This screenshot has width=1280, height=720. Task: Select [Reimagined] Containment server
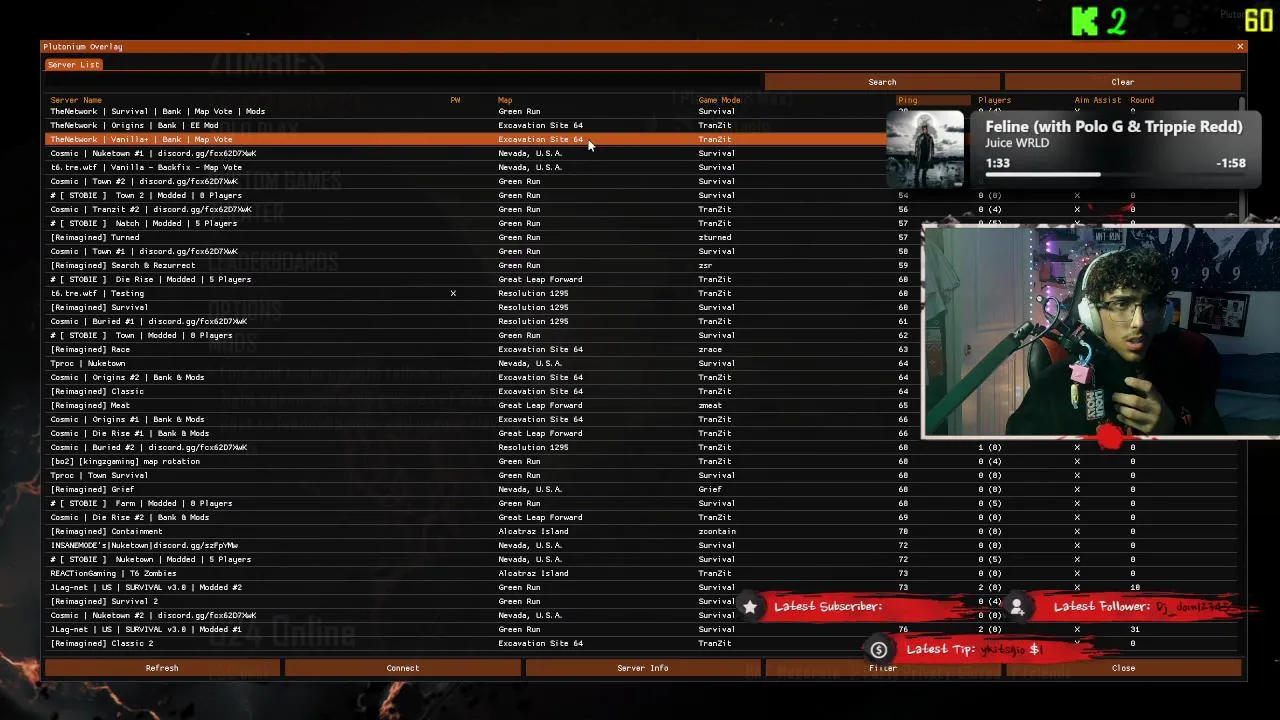641,531
